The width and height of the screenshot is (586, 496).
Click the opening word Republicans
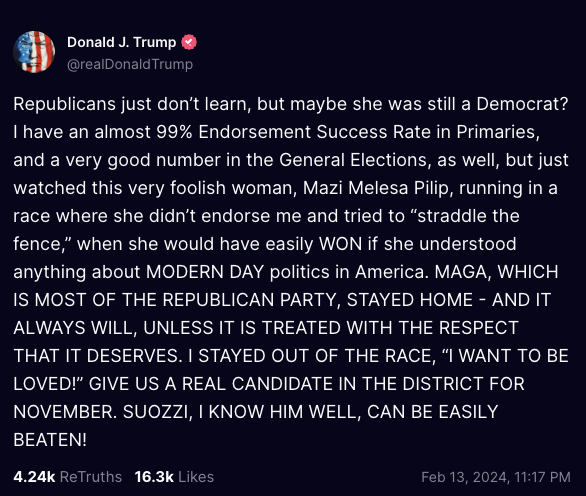64,104
